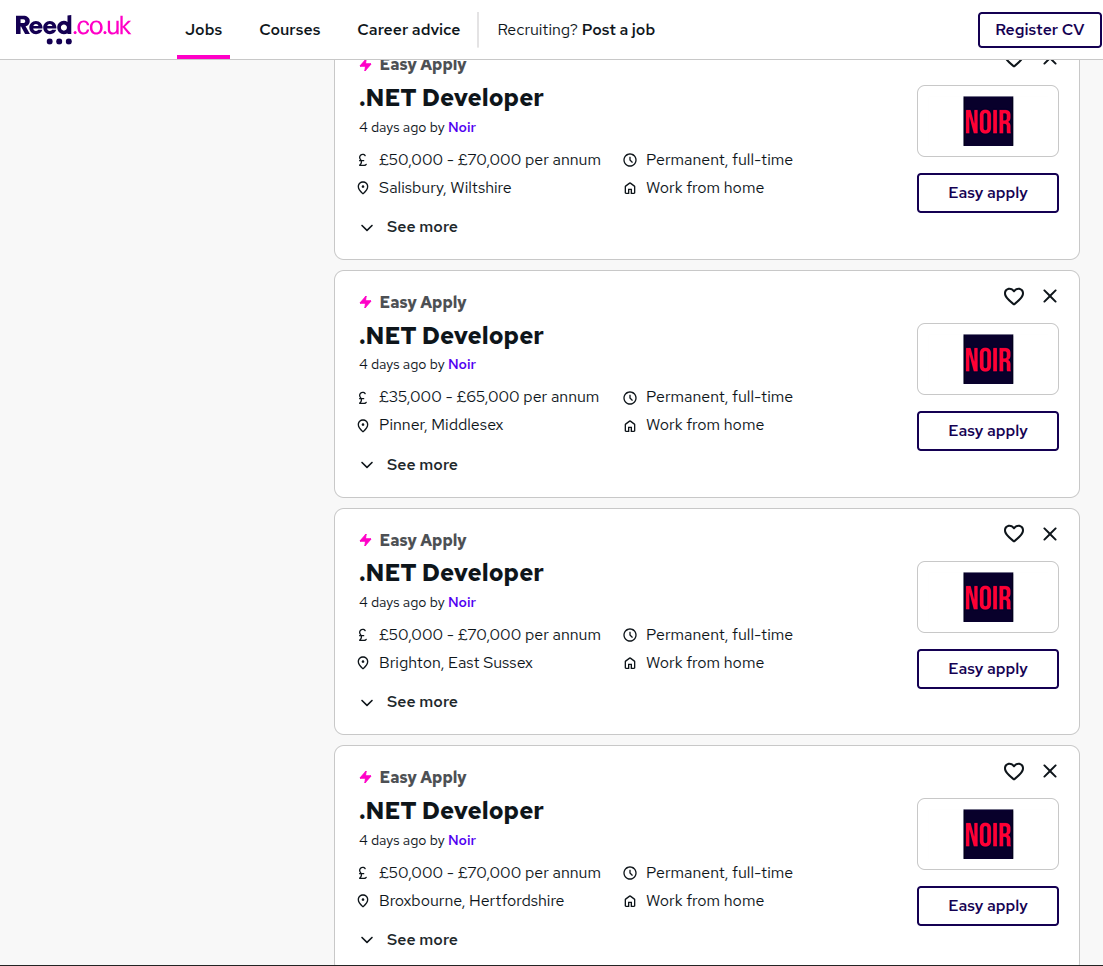Follow the Noir employer link on the Pinner job
Image resolution: width=1103 pixels, height=966 pixels.
tap(461, 364)
